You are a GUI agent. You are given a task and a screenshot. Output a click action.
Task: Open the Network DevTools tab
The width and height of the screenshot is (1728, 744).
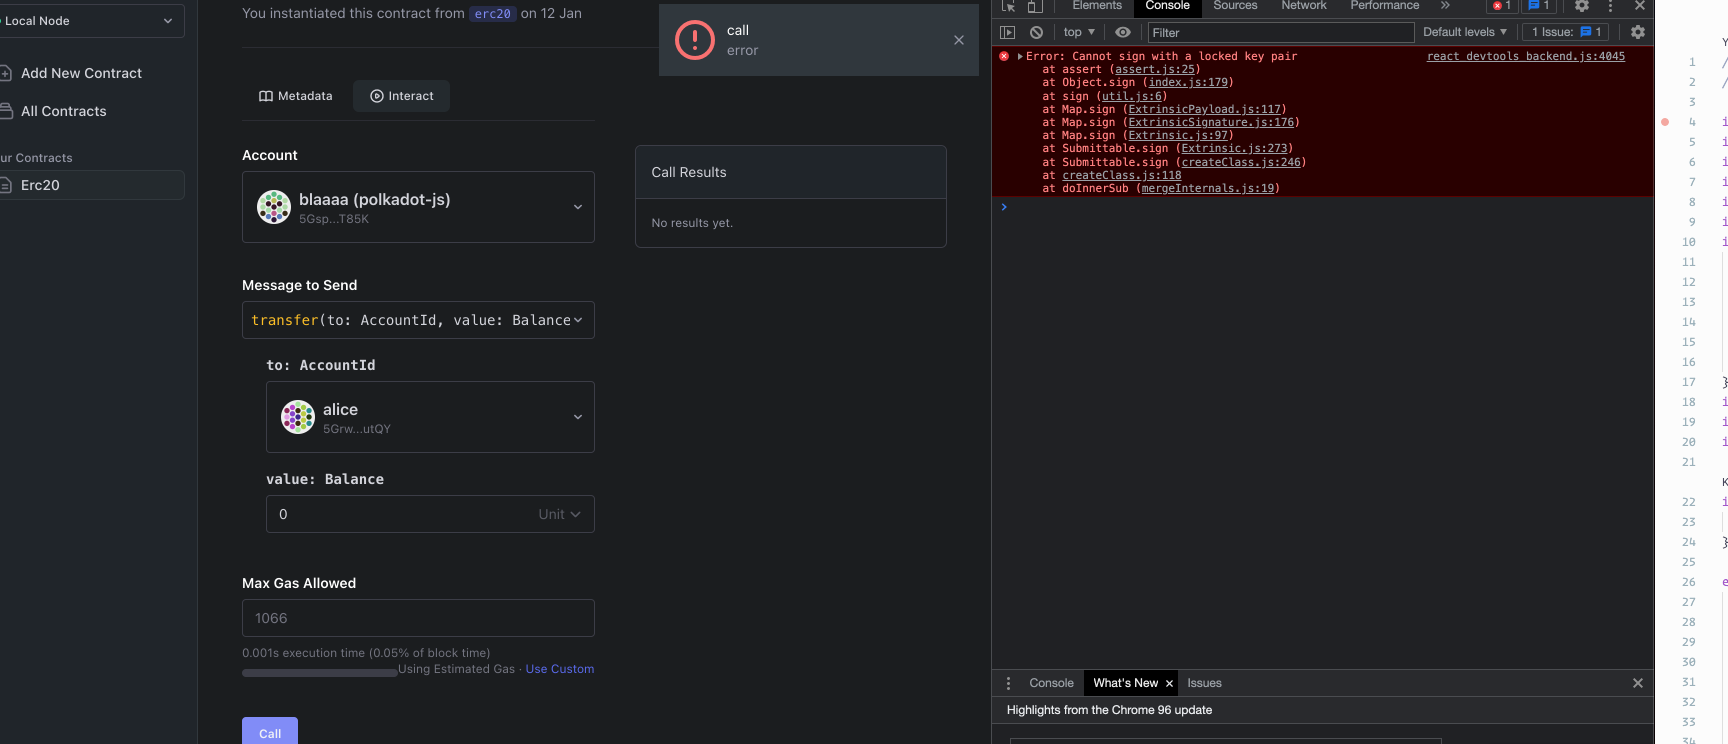[x=1304, y=6]
